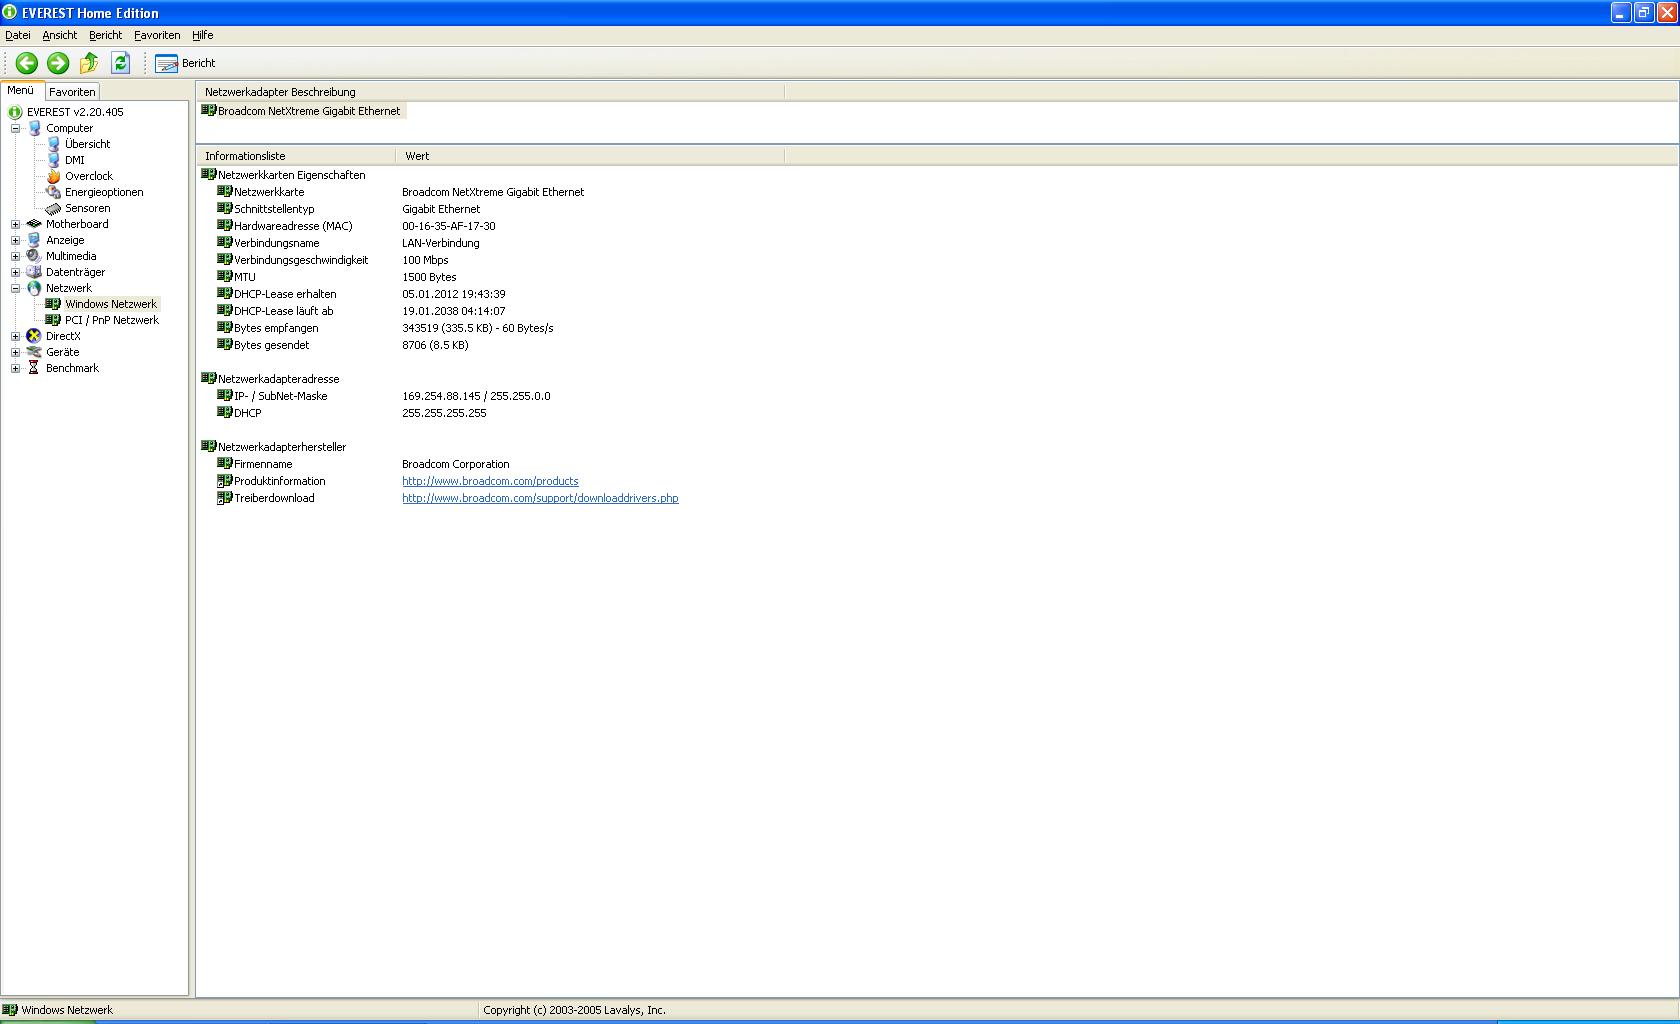This screenshot has width=1680, height=1024.
Task: Expand the Multimedia tree node
Action: pos(16,256)
